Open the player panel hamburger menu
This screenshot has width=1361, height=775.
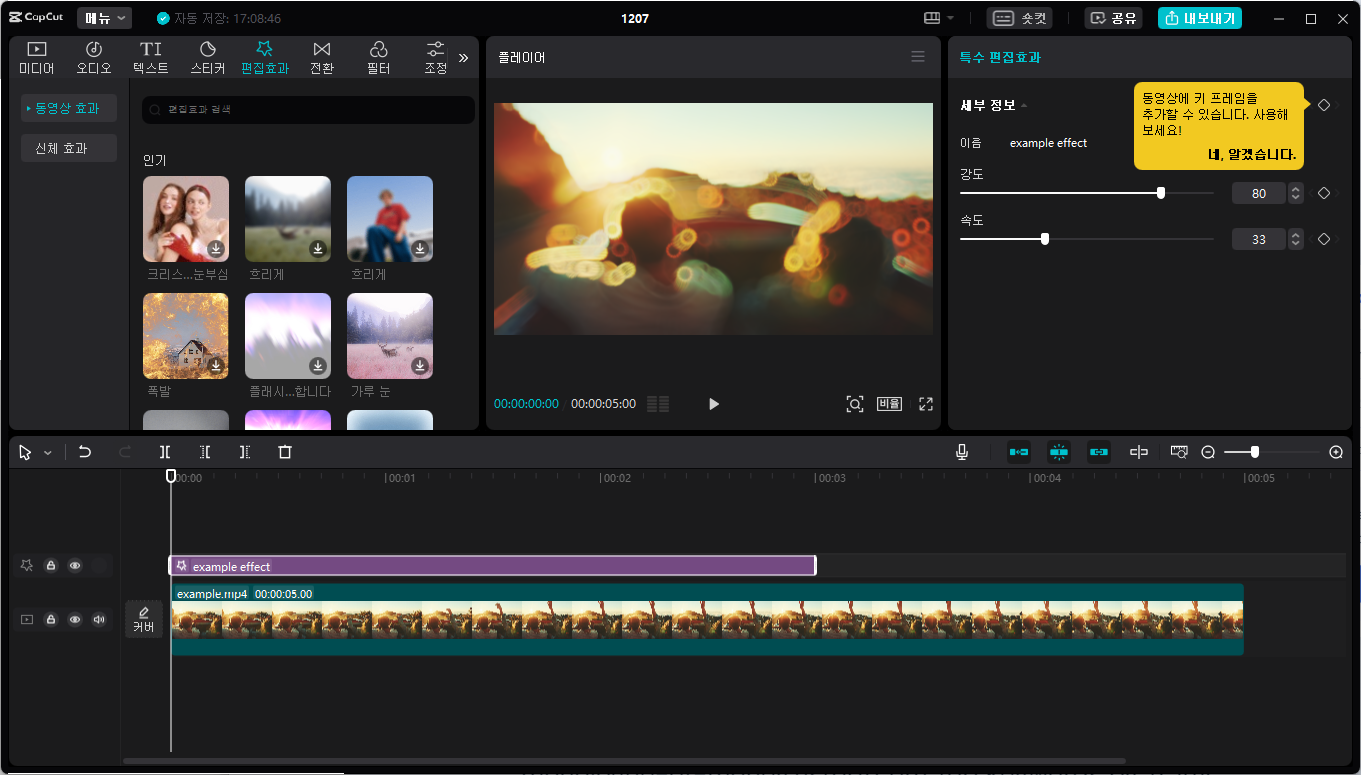pos(918,57)
